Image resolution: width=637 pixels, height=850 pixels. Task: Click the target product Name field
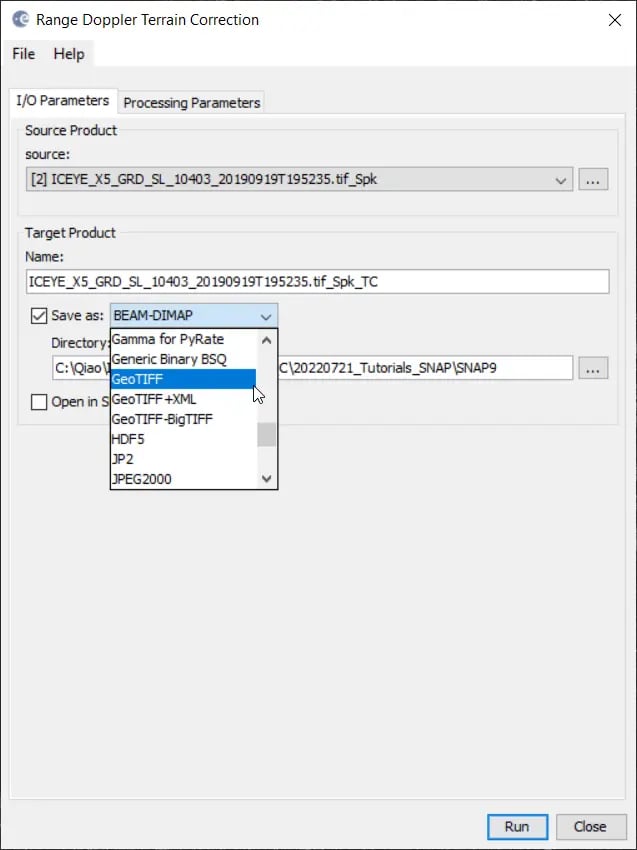coord(318,282)
